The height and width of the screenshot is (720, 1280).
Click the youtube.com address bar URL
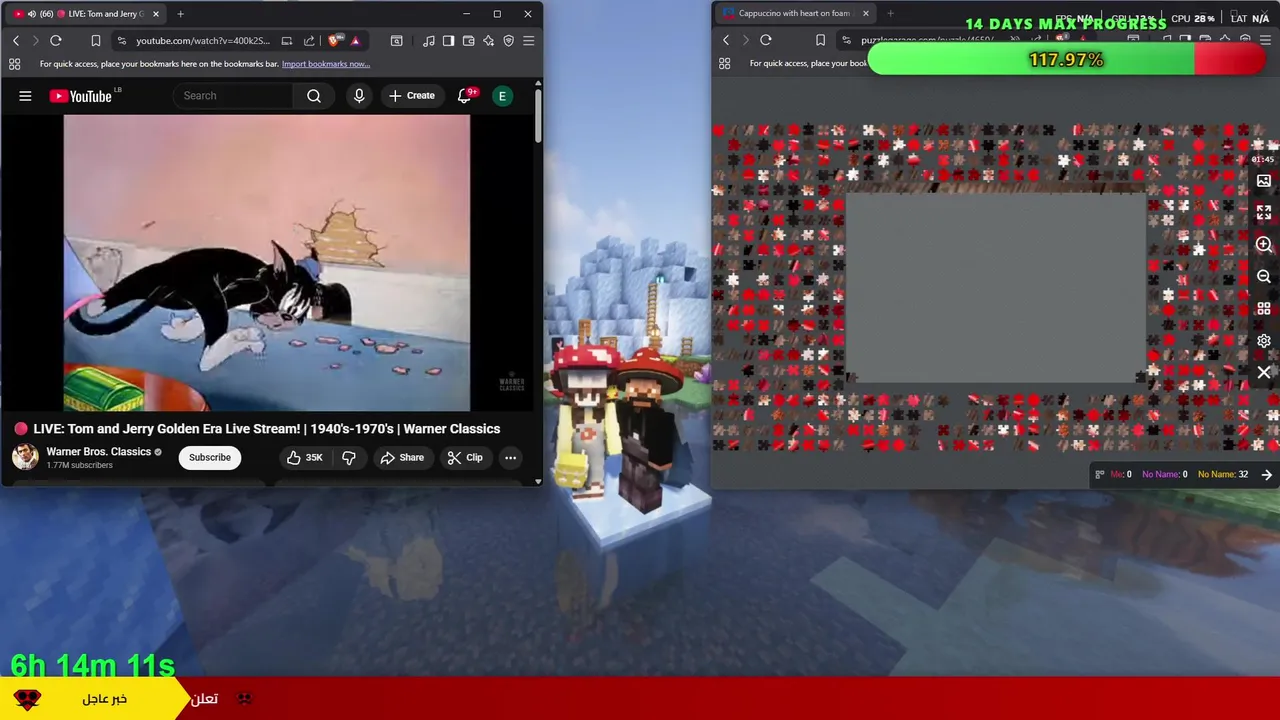(x=203, y=41)
